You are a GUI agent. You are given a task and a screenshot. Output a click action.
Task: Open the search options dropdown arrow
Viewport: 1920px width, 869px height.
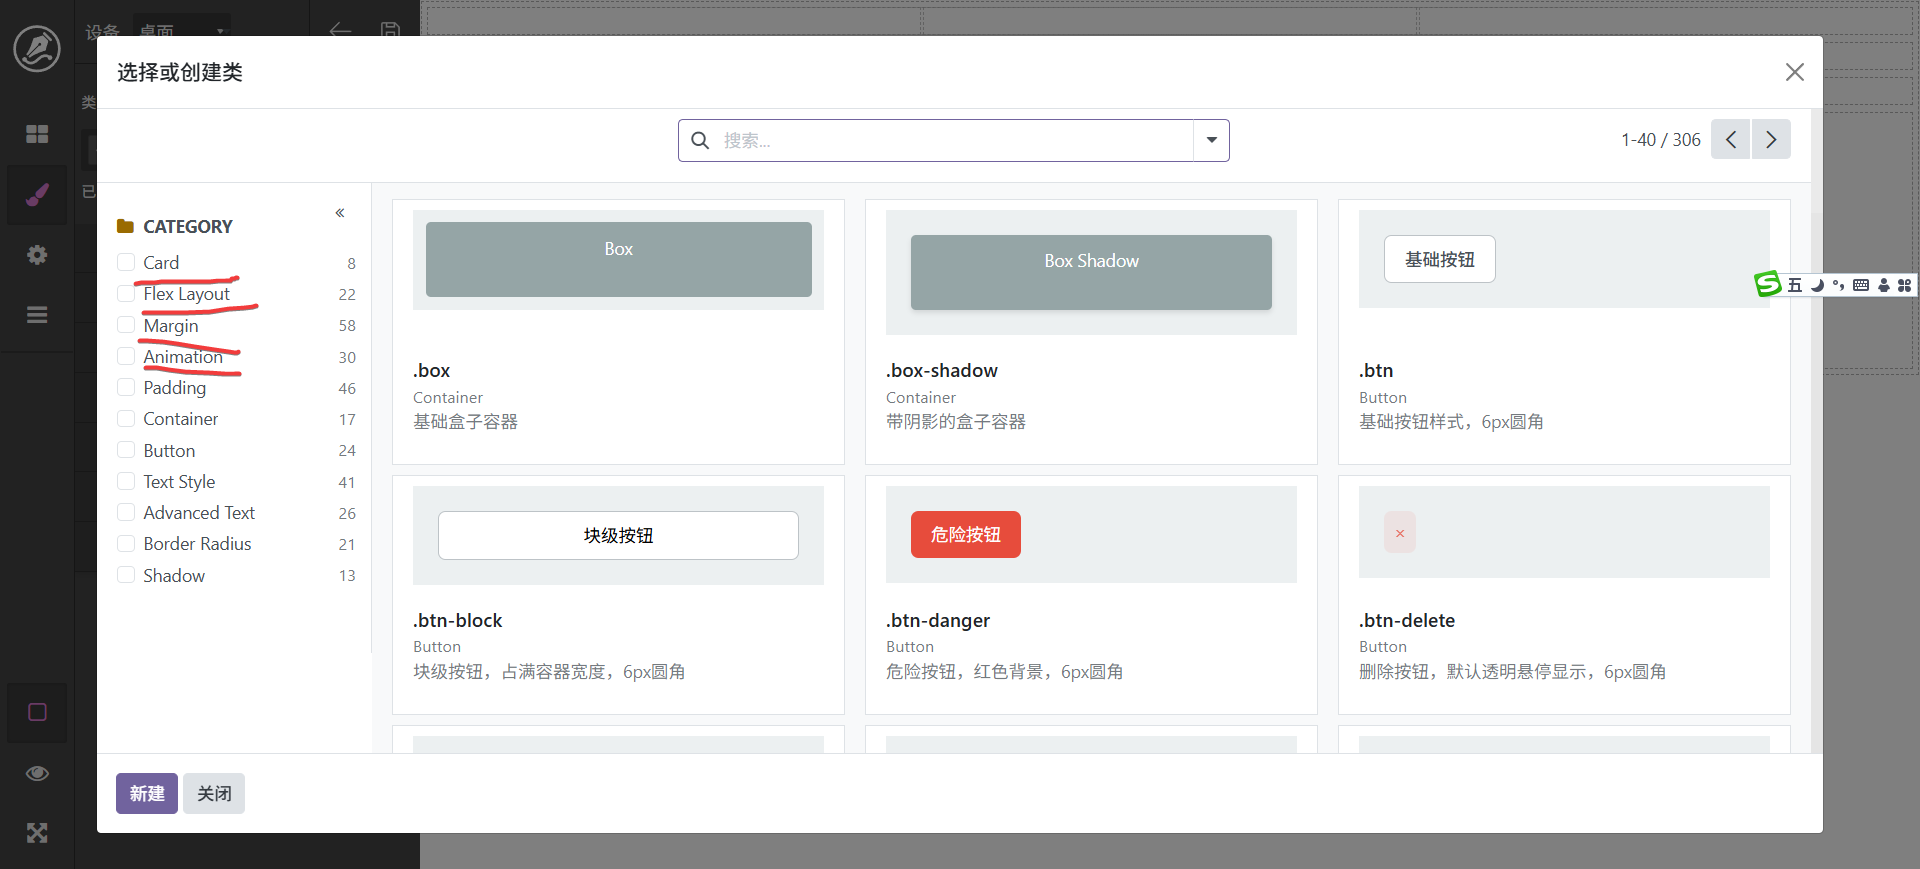[x=1211, y=141]
